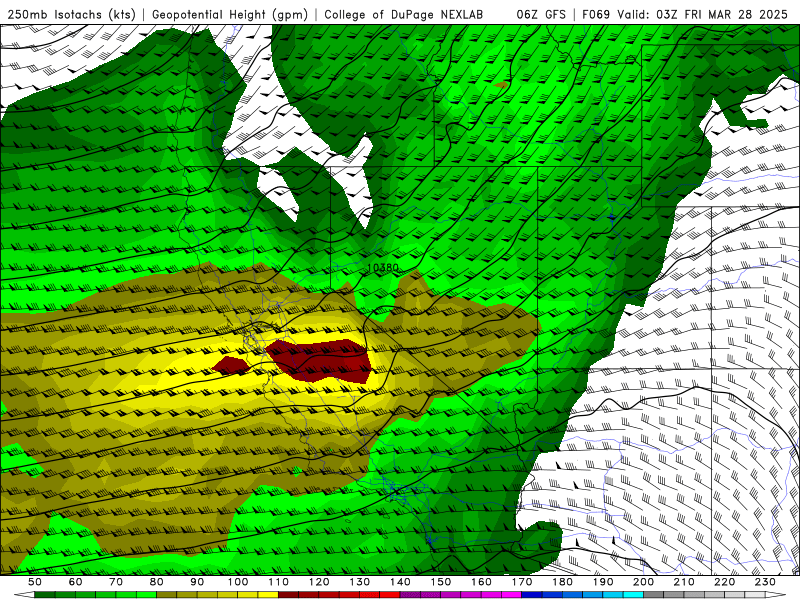Click the bright yellow colorbar swatch below '110'
The width and height of the screenshot is (800, 600).
[x=268, y=595]
